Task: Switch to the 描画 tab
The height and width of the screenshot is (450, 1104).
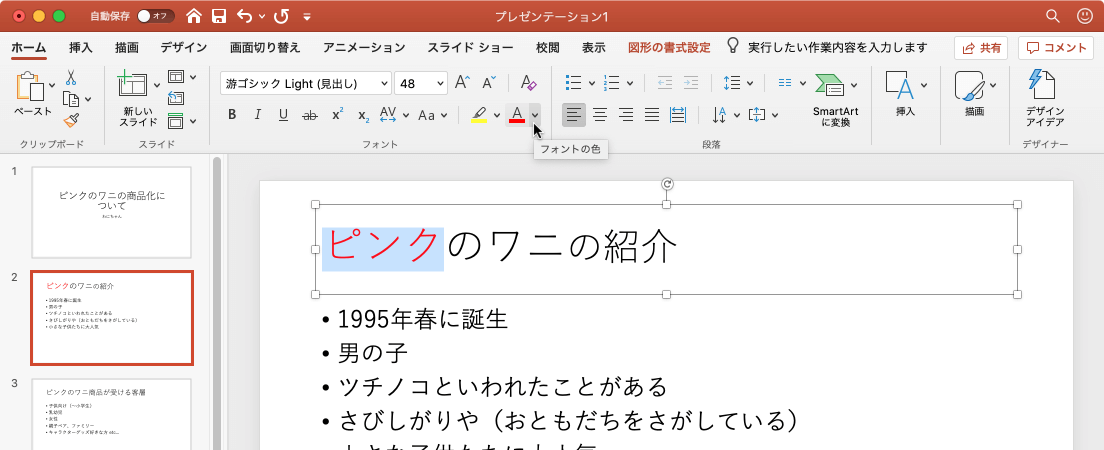Action: (127, 47)
